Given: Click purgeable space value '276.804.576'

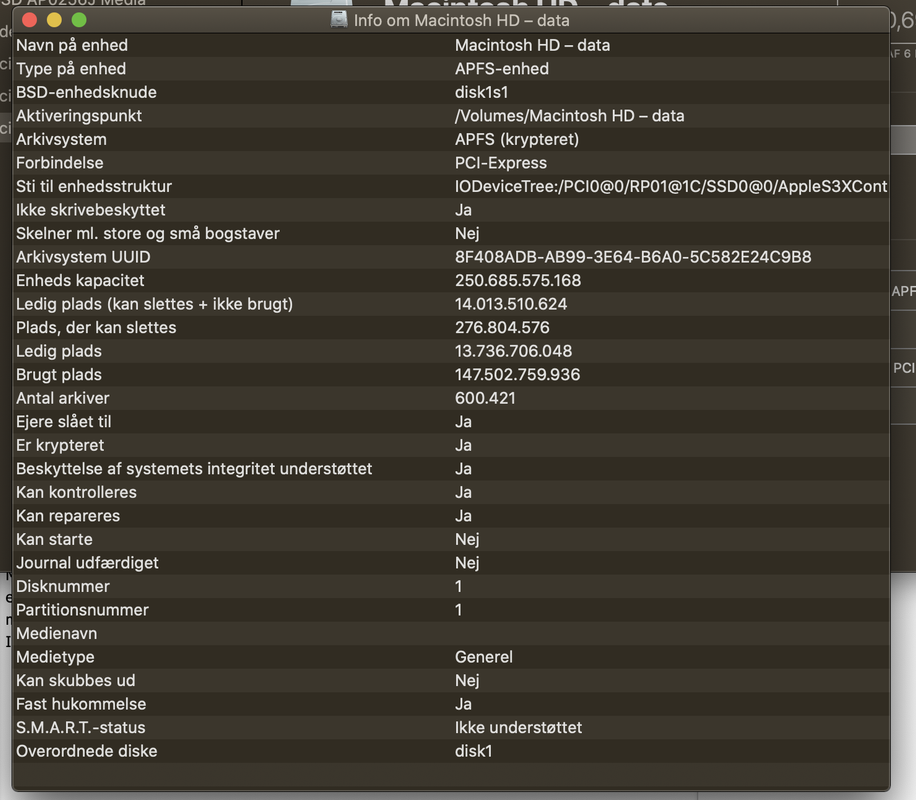Looking at the screenshot, I should click(502, 327).
